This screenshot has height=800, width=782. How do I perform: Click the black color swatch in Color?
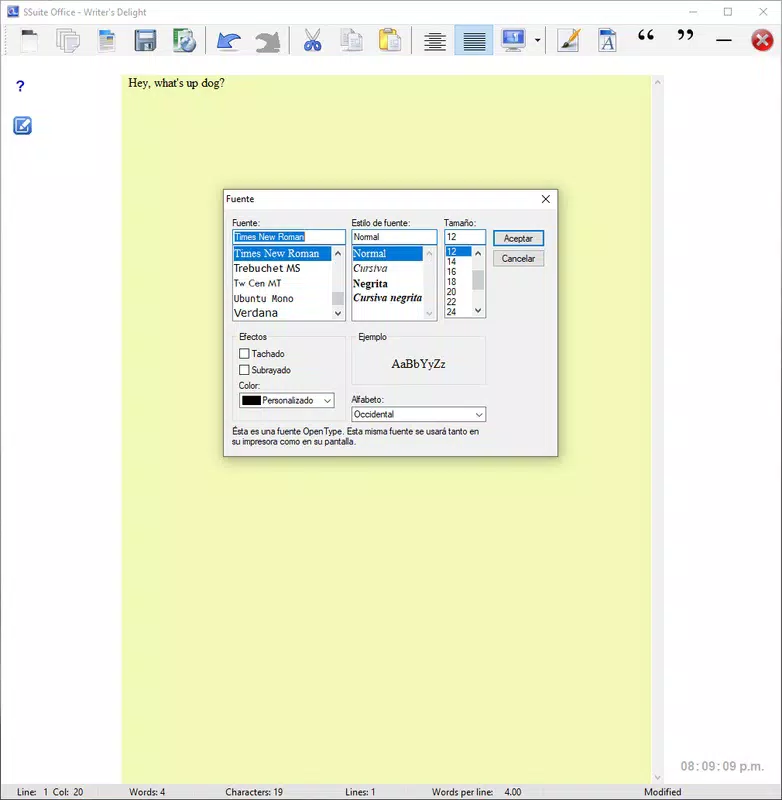[x=251, y=401]
